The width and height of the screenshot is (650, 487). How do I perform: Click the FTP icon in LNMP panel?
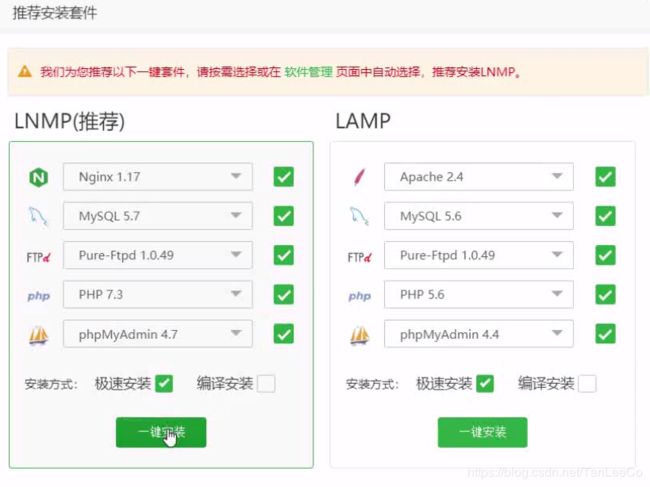(x=38, y=257)
